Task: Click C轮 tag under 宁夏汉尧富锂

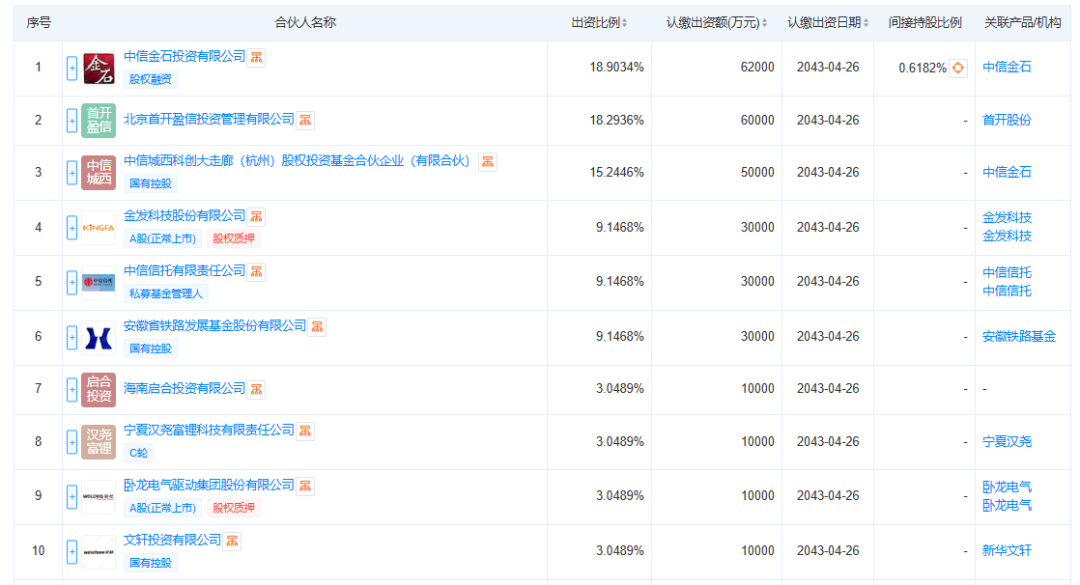Action: click(x=138, y=453)
